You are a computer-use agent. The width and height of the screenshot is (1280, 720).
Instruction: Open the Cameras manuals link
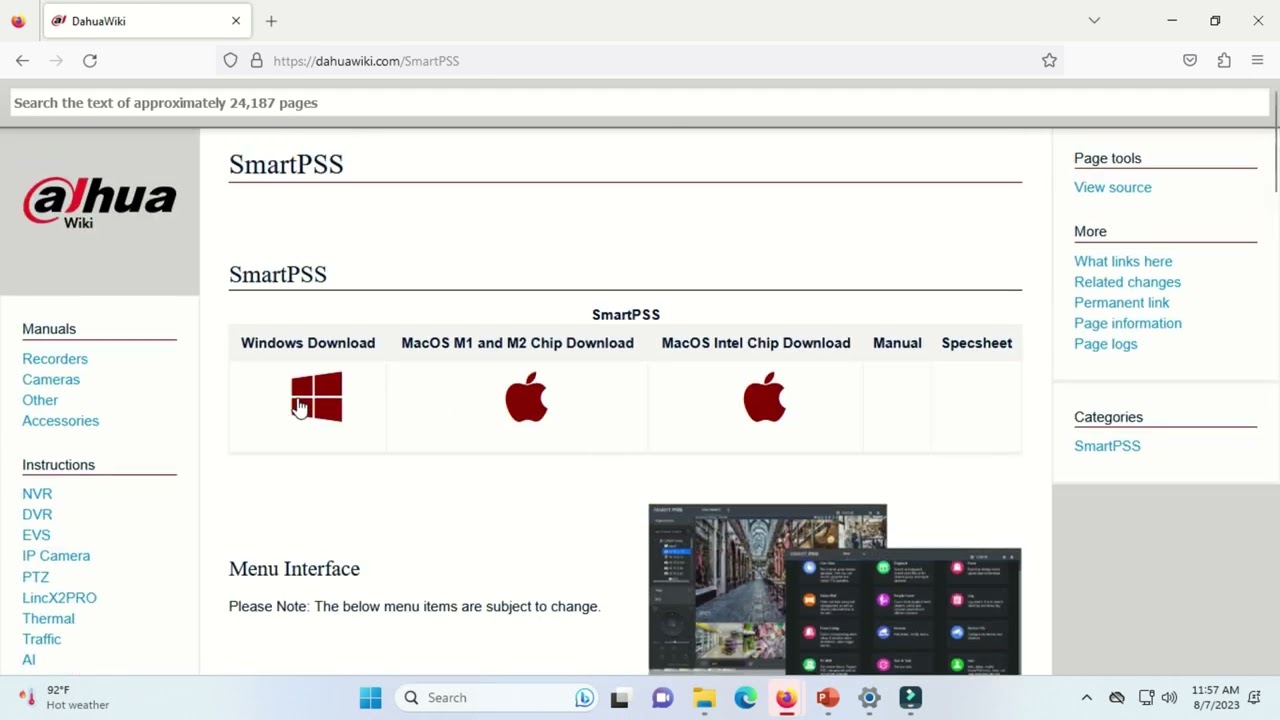pyautogui.click(x=51, y=380)
